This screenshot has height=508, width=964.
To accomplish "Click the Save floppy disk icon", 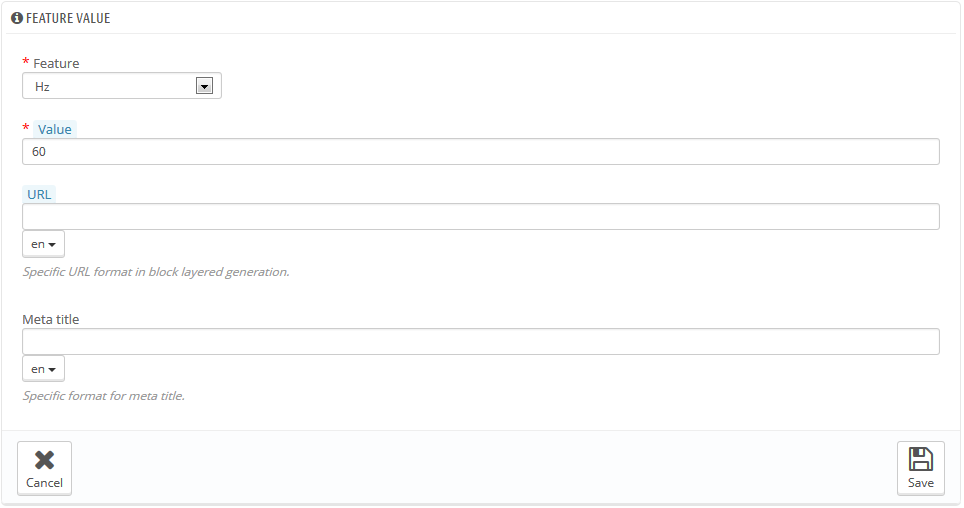I will coord(920,460).
